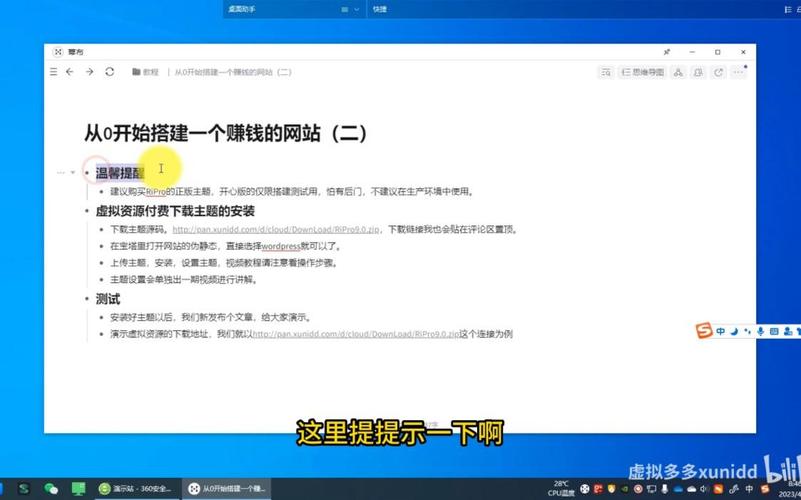Click the outline list icon left of 思维导图
This screenshot has width=801, height=500.
pos(606,72)
